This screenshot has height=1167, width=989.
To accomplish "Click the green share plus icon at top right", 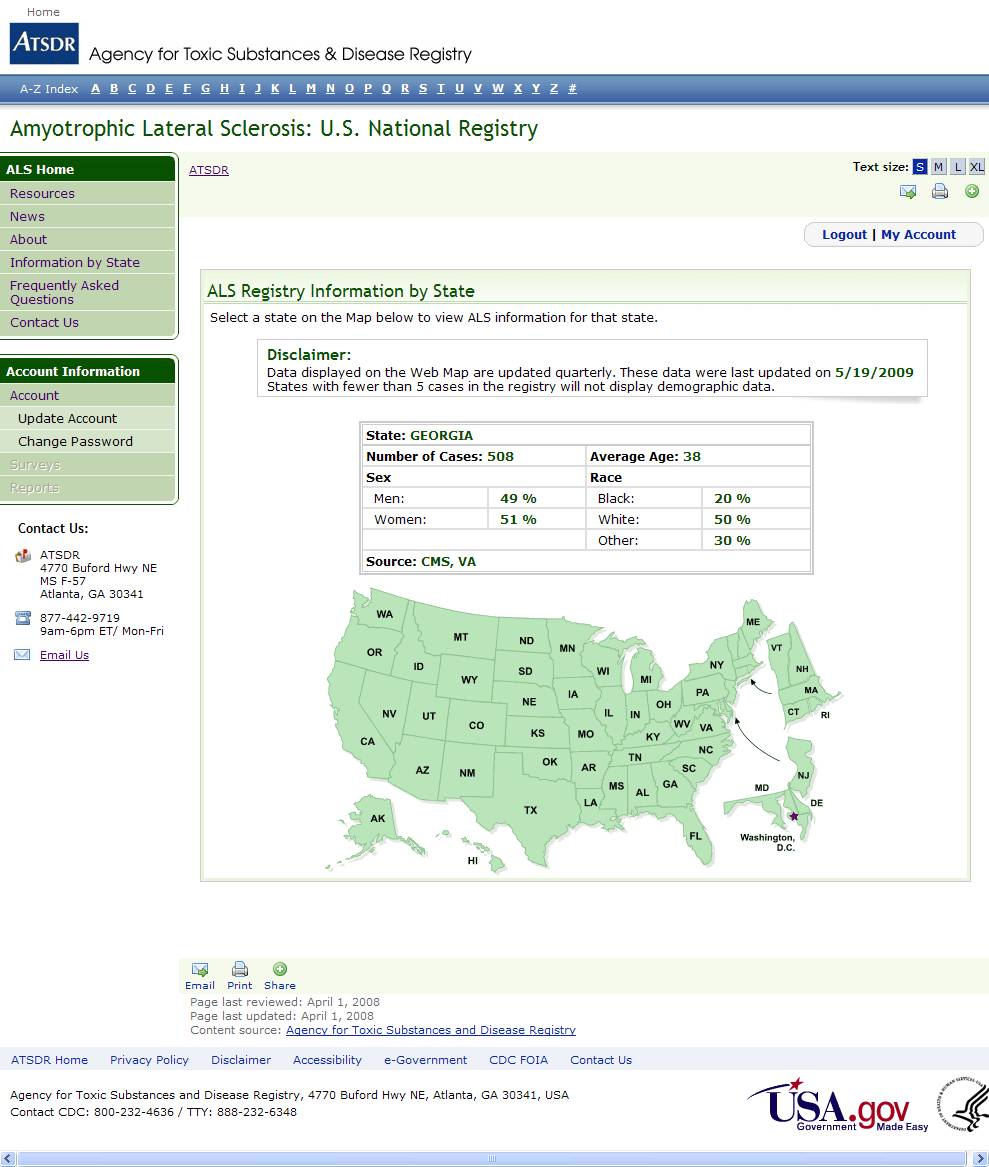I will [x=972, y=191].
